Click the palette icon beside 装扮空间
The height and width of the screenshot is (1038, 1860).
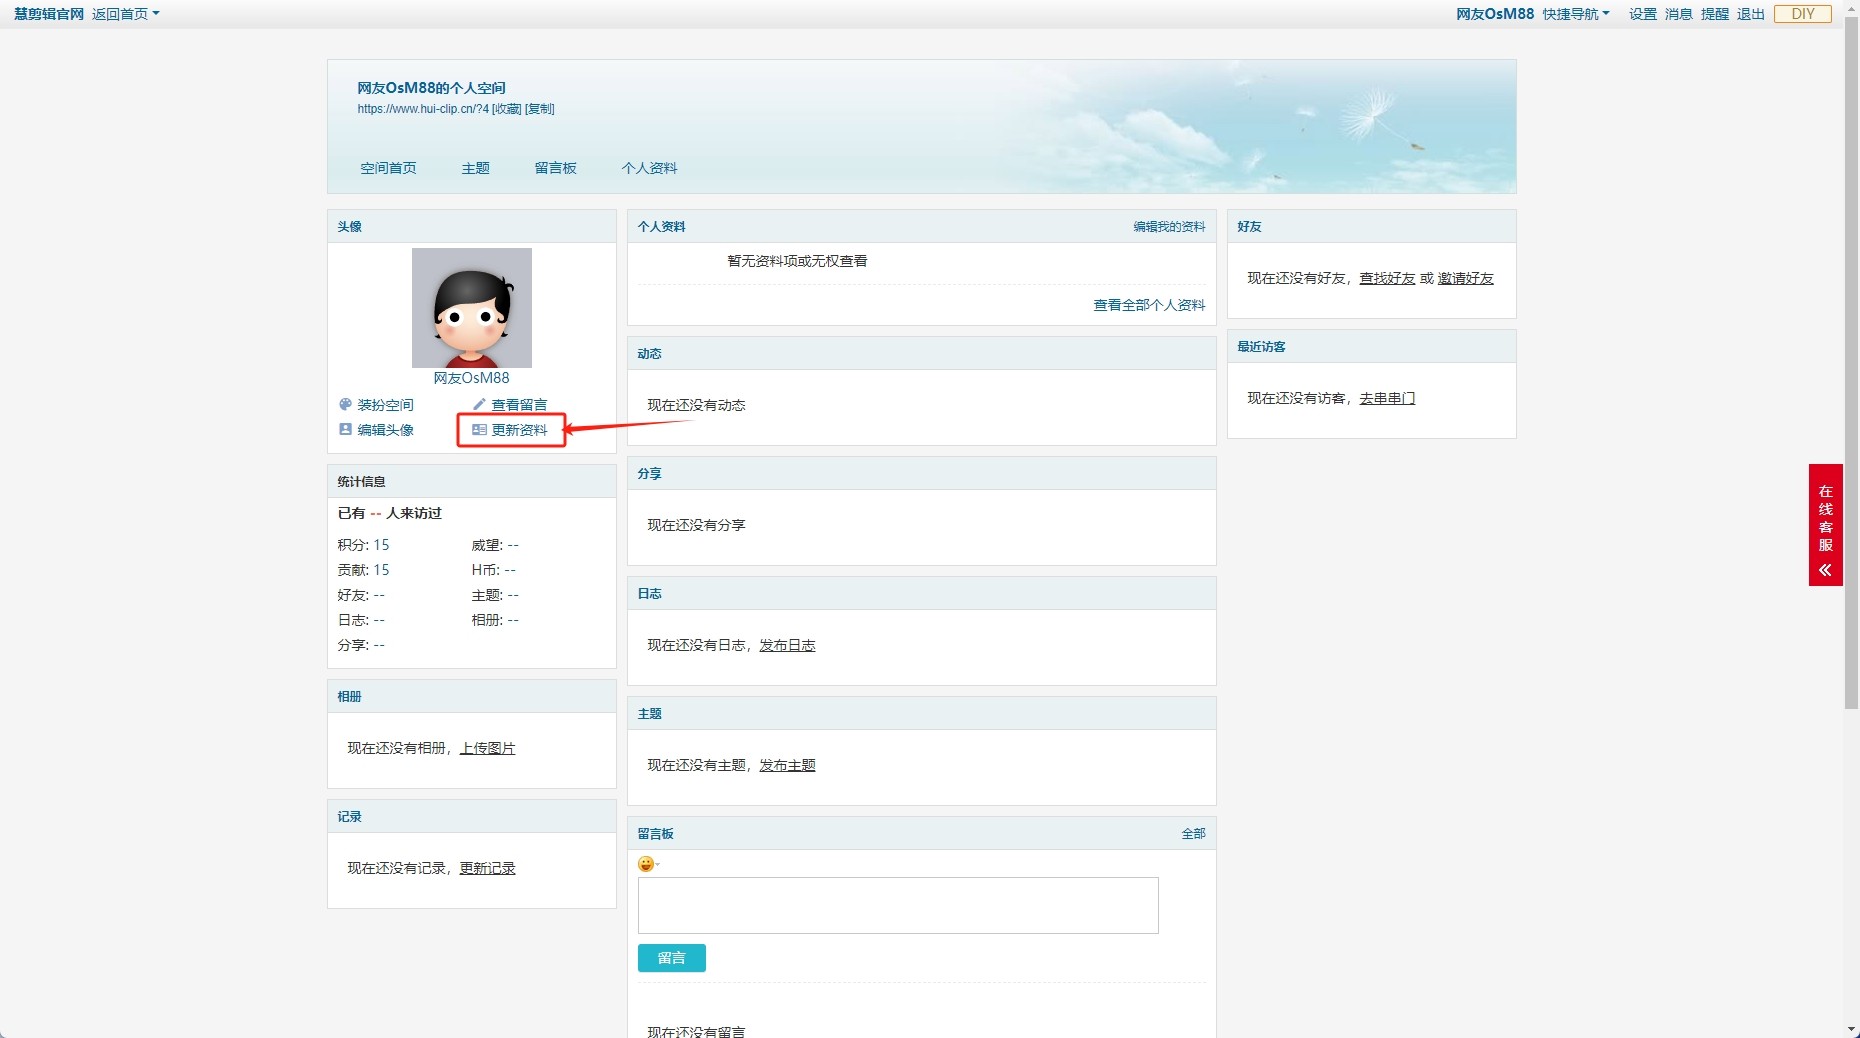click(345, 405)
